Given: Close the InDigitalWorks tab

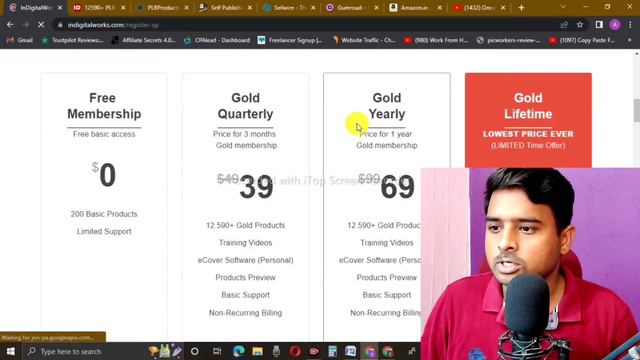Looking at the screenshot, I should [x=60, y=7].
